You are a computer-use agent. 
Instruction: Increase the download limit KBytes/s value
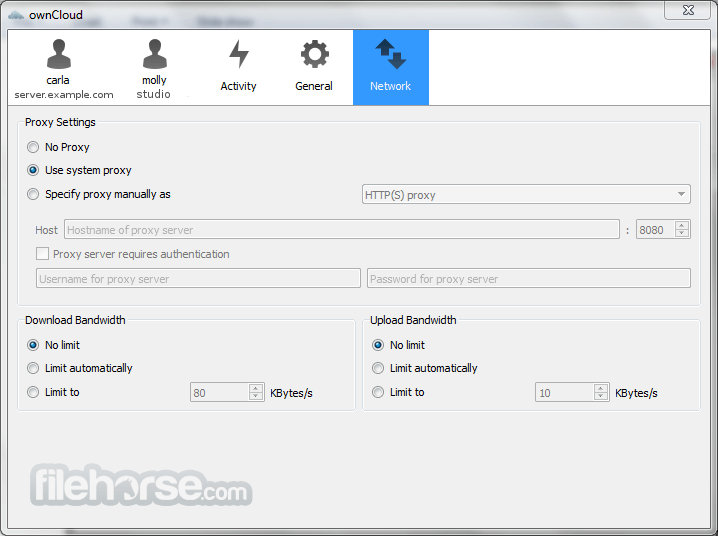click(x=256, y=389)
